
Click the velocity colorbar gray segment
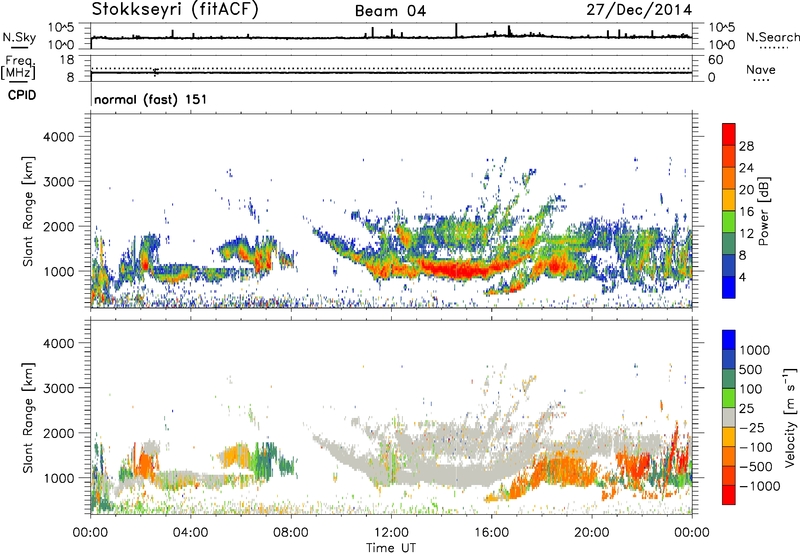729,417
